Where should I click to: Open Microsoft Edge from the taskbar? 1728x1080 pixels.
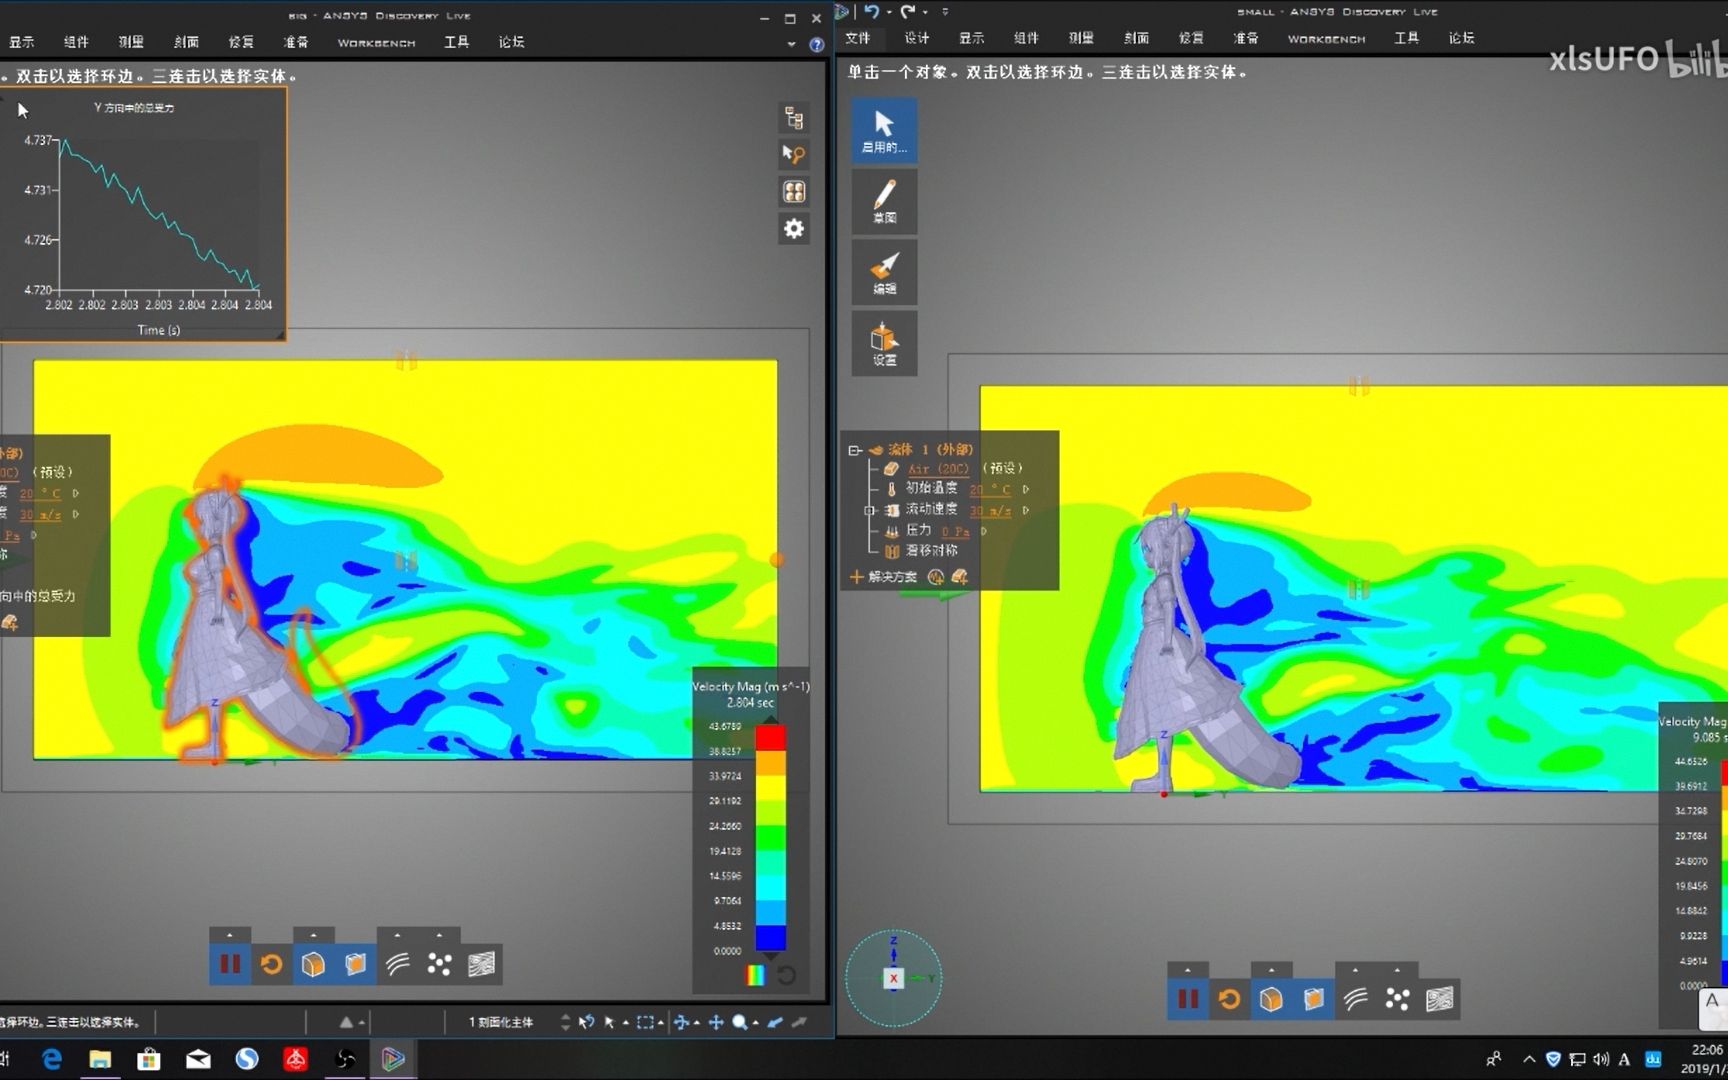click(x=52, y=1058)
